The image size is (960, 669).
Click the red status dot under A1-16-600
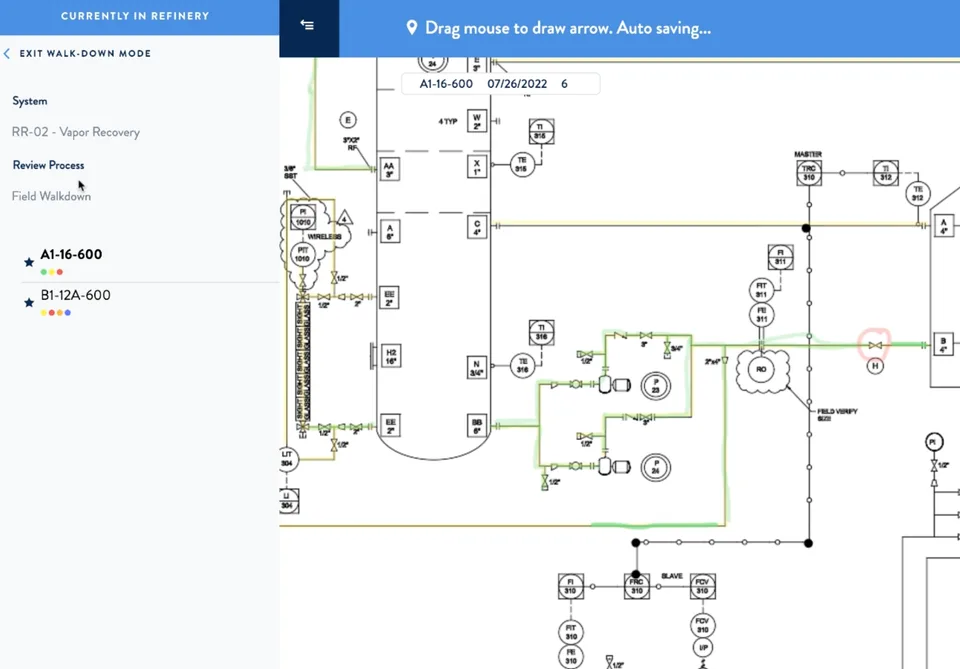[x=59, y=272]
